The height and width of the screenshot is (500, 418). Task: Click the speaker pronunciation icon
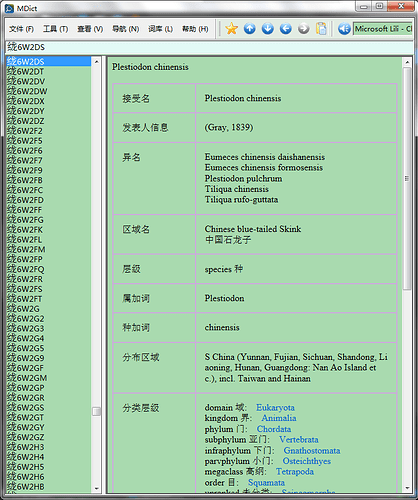coord(344,29)
